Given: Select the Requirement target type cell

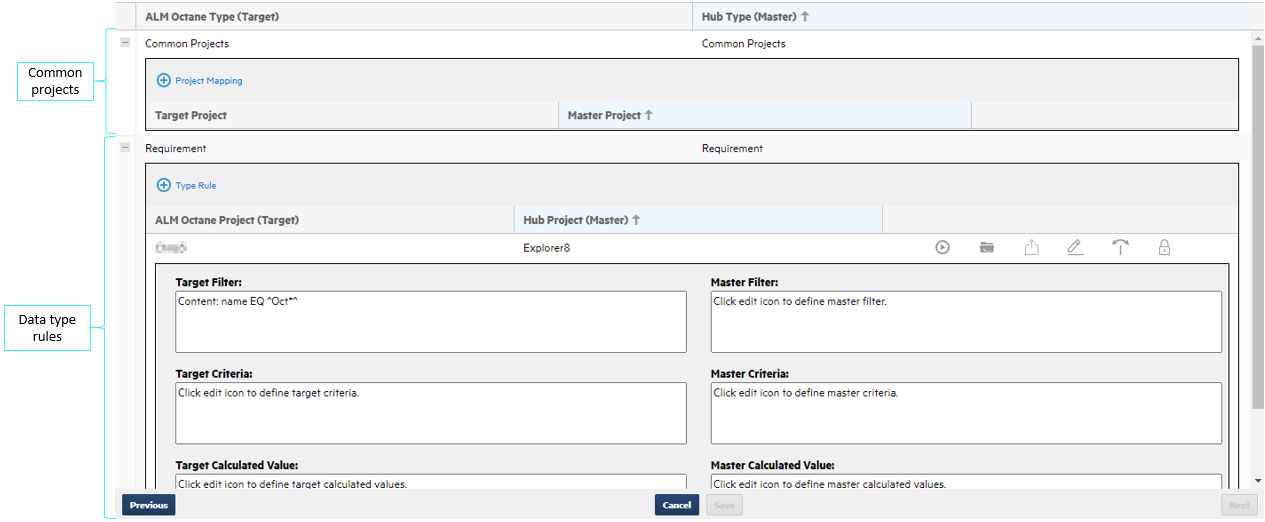Looking at the screenshot, I should click(176, 148).
